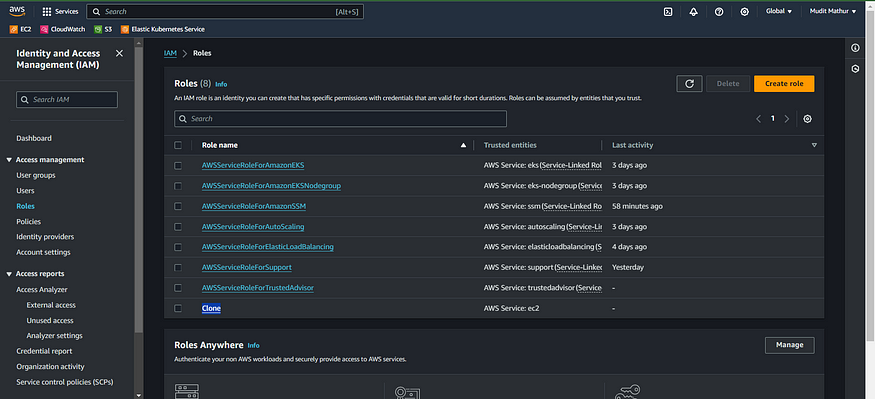Check the AWSServiceRoleForElasticLoadBalancing row checkbox
The width and height of the screenshot is (875, 399).
[178, 247]
